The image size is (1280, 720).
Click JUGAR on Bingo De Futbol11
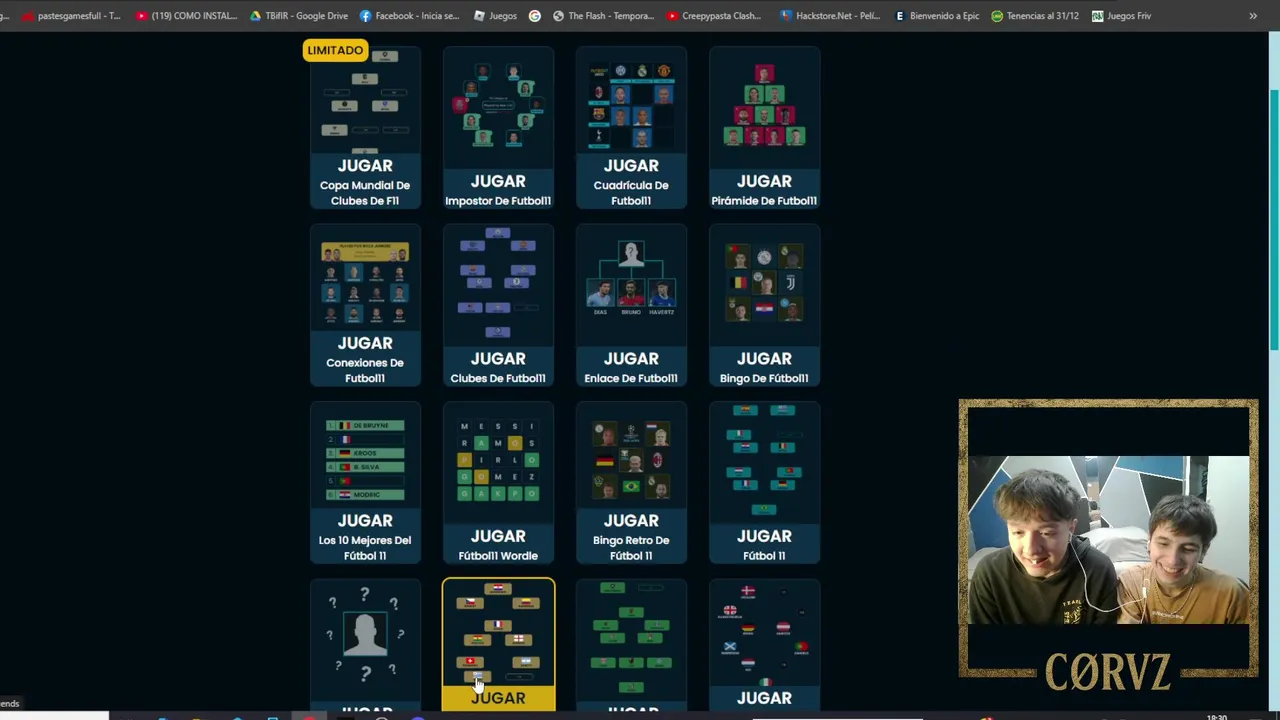764,360
